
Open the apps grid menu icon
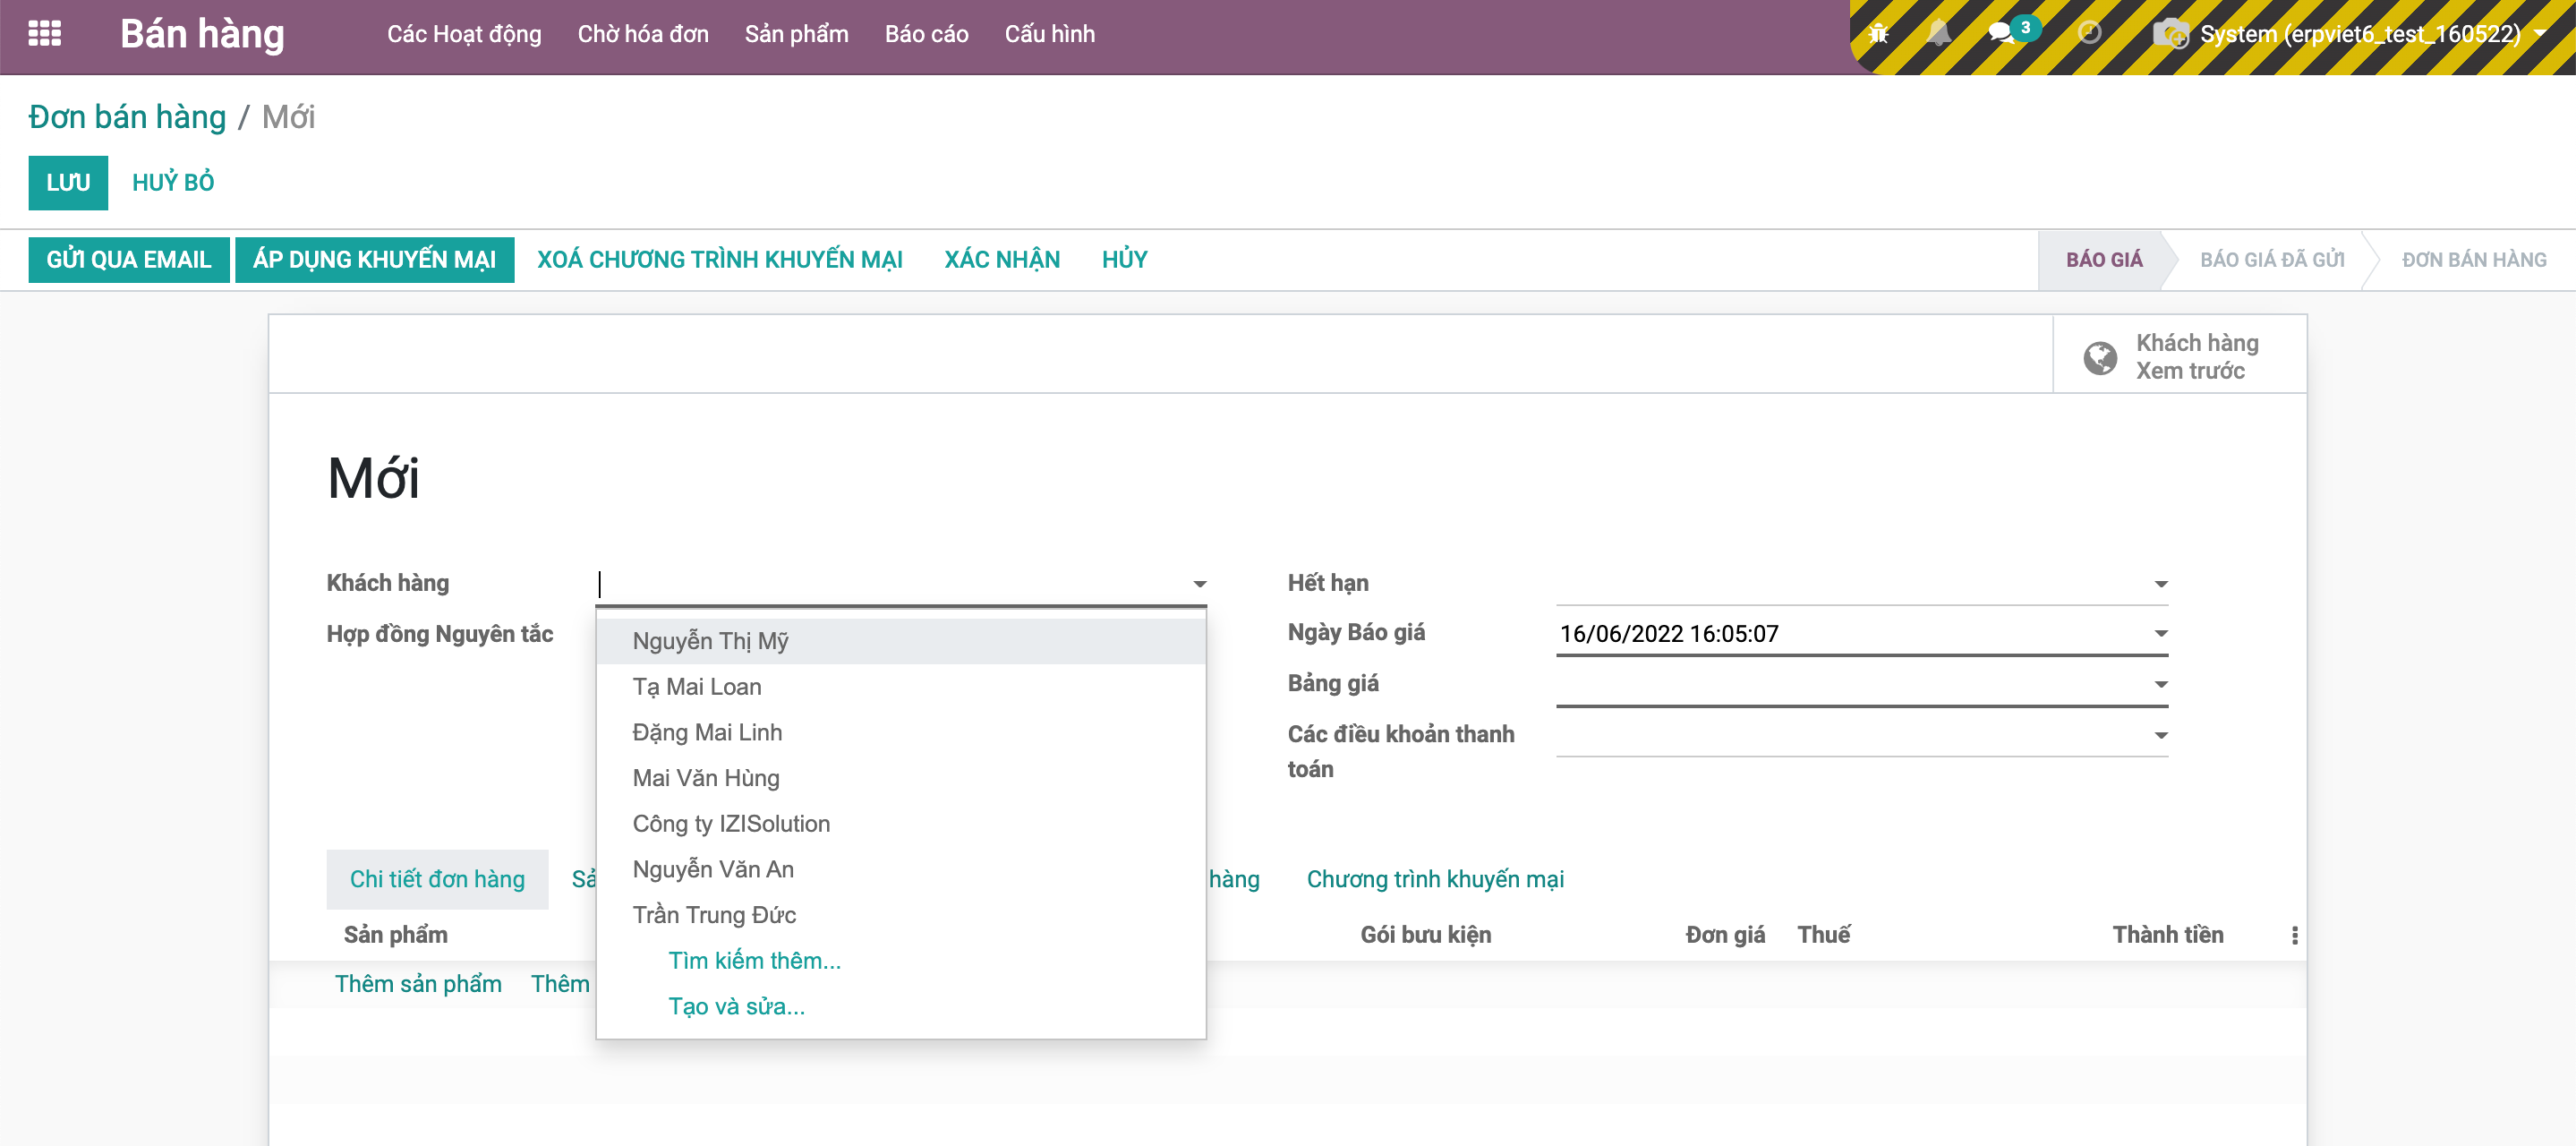click(x=45, y=34)
